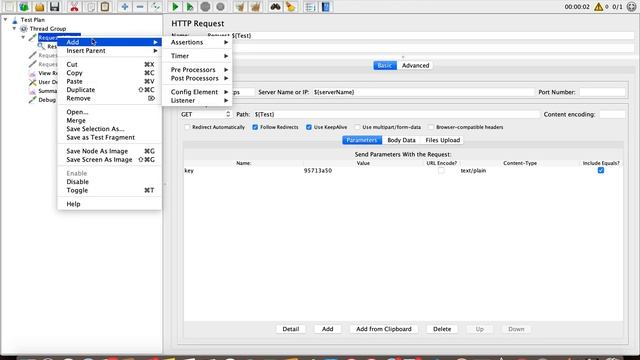Uncheck Use KeepAlive checkbox
The height and width of the screenshot is (360, 640).
pyautogui.click(x=309, y=127)
